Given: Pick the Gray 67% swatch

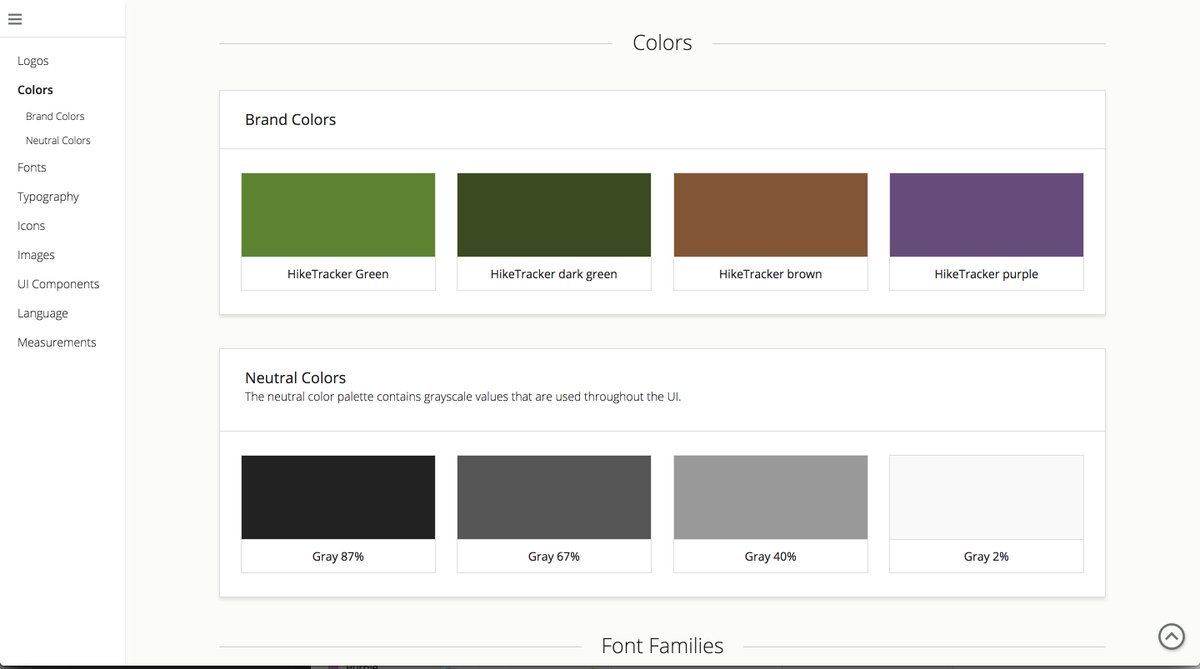Looking at the screenshot, I should pyautogui.click(x=554, y=497).
